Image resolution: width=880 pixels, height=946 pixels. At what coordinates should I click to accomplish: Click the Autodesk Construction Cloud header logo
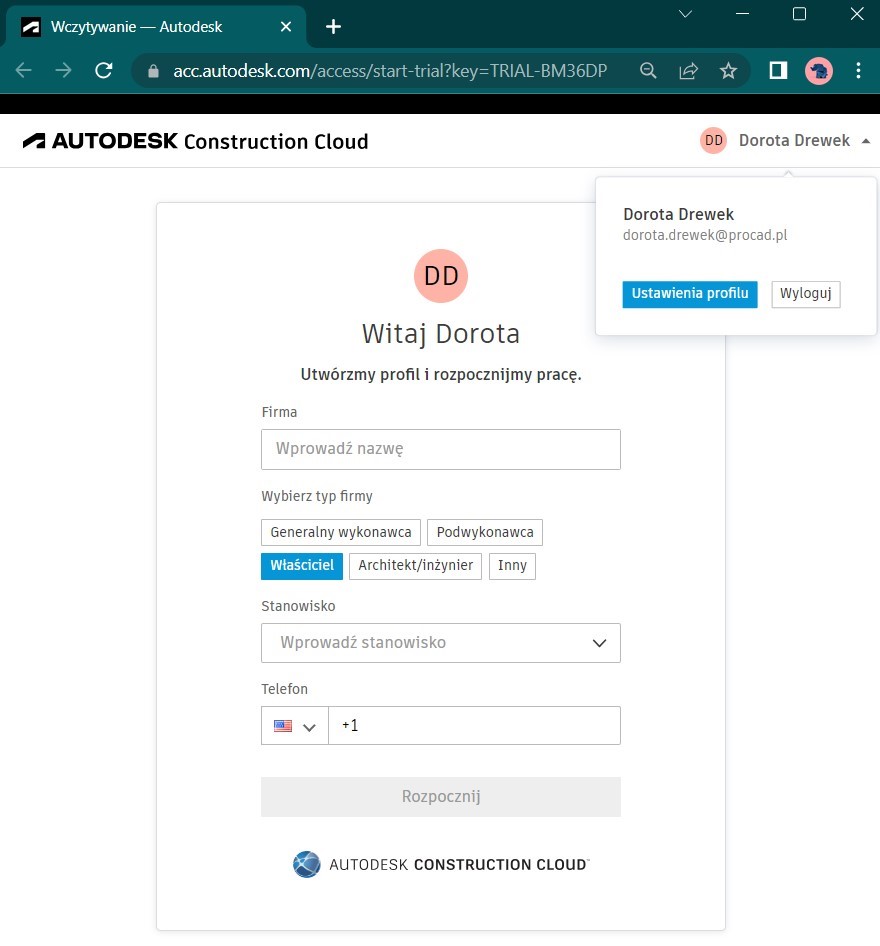[x=195, y=141]
